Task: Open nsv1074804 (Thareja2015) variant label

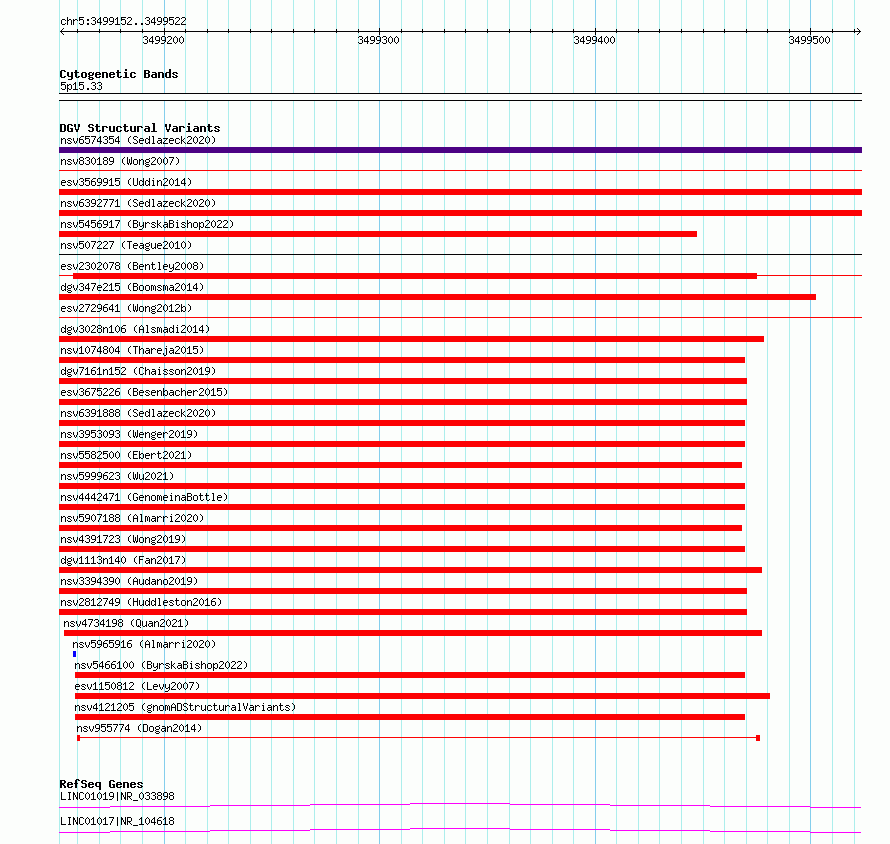Action: pyautogui.click(x=132, y=350)
